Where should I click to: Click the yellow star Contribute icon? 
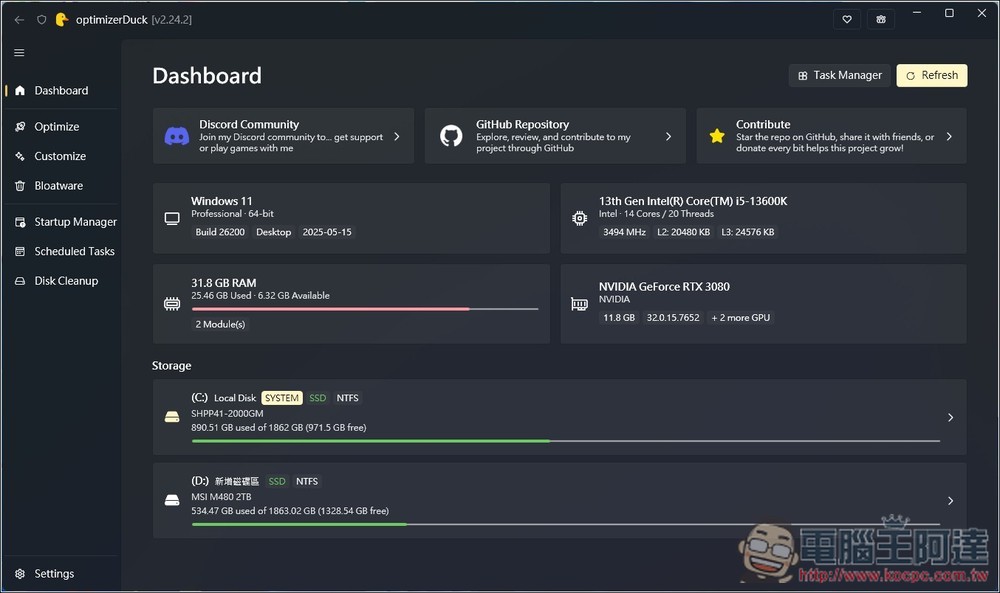tap(717, 136)
